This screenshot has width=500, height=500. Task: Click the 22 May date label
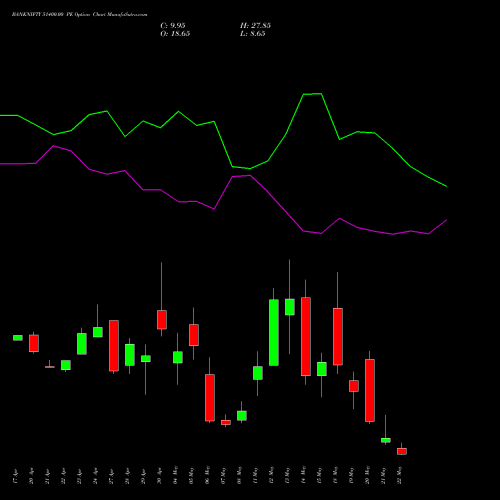399,475
